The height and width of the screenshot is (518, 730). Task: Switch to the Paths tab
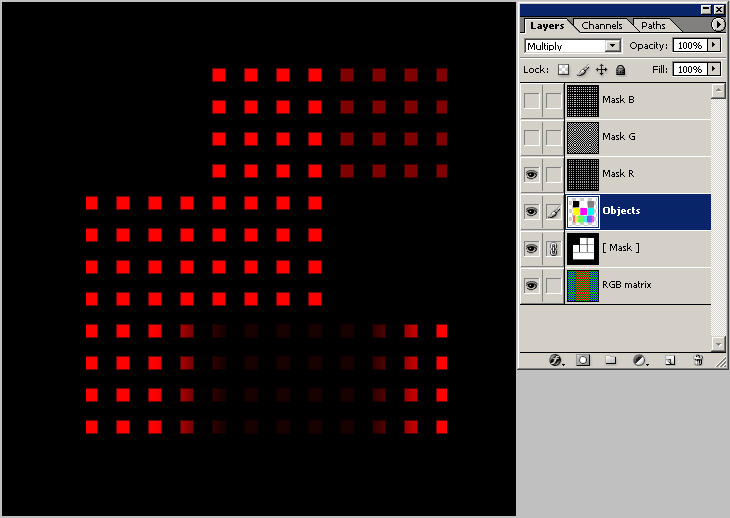653,26
